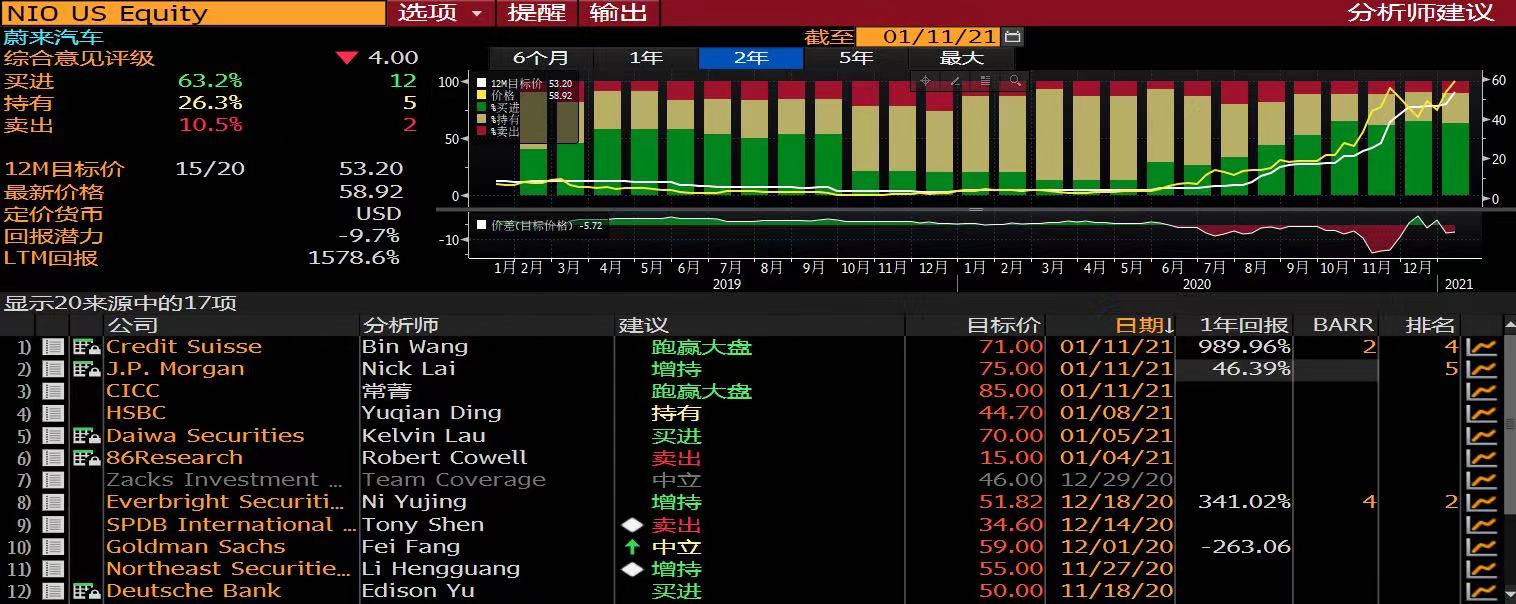Toggle the 价差(目标价格) legend entry in lower chart
This screenshot has width=1516, height=604.
coord(540,225)
